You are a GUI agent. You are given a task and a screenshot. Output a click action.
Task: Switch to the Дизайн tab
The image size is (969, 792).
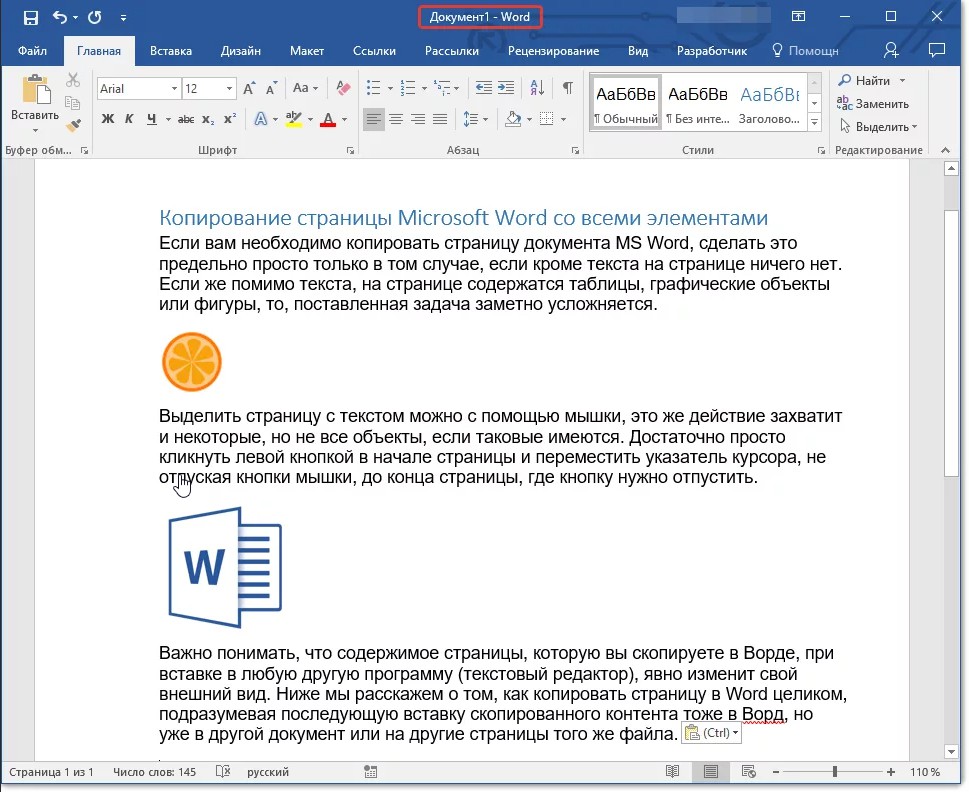[240, 51]
